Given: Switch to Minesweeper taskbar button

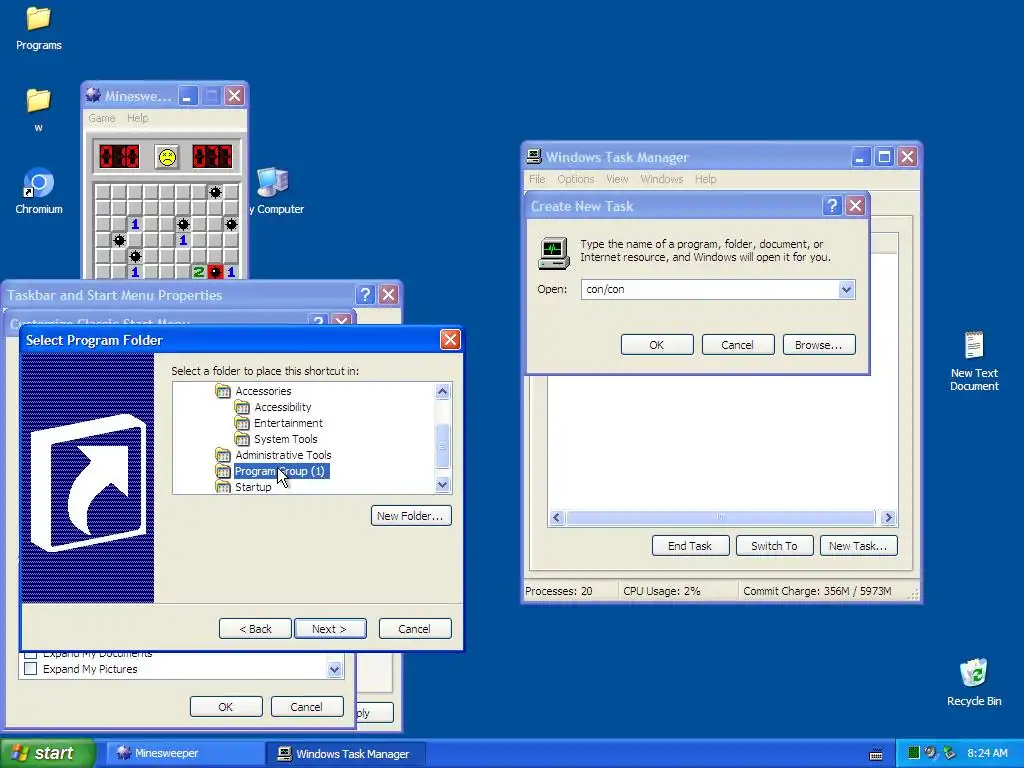Looking at the screenshot, I should pyautogui.click(x=185, y=753).
